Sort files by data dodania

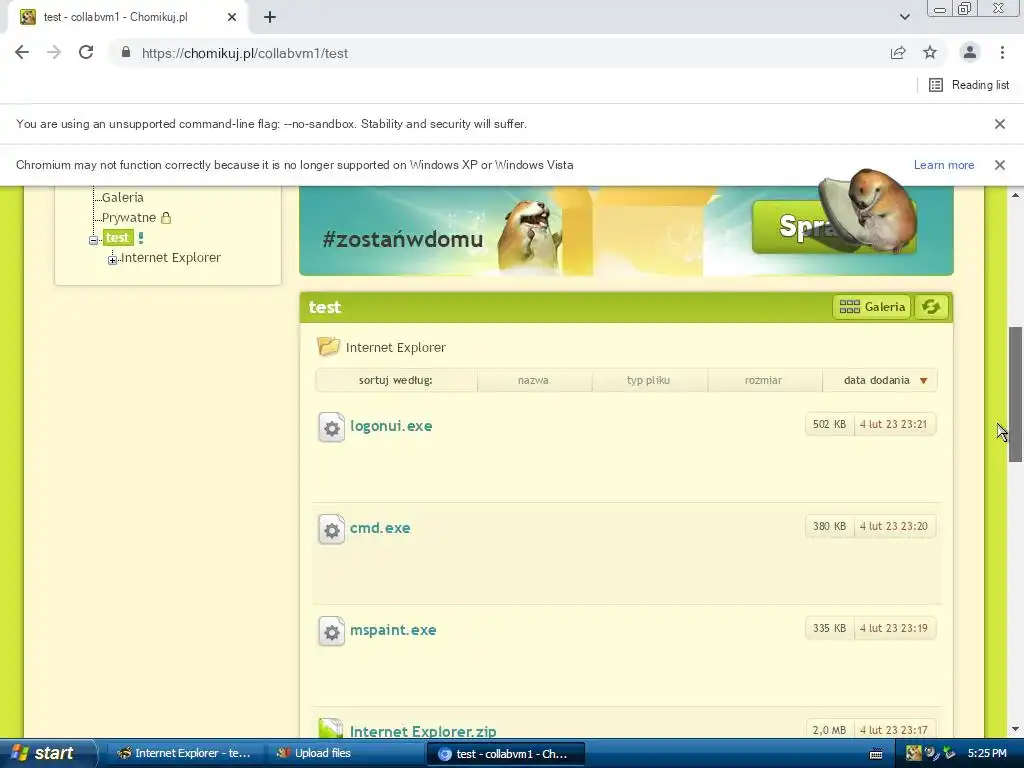click(876, 380)
